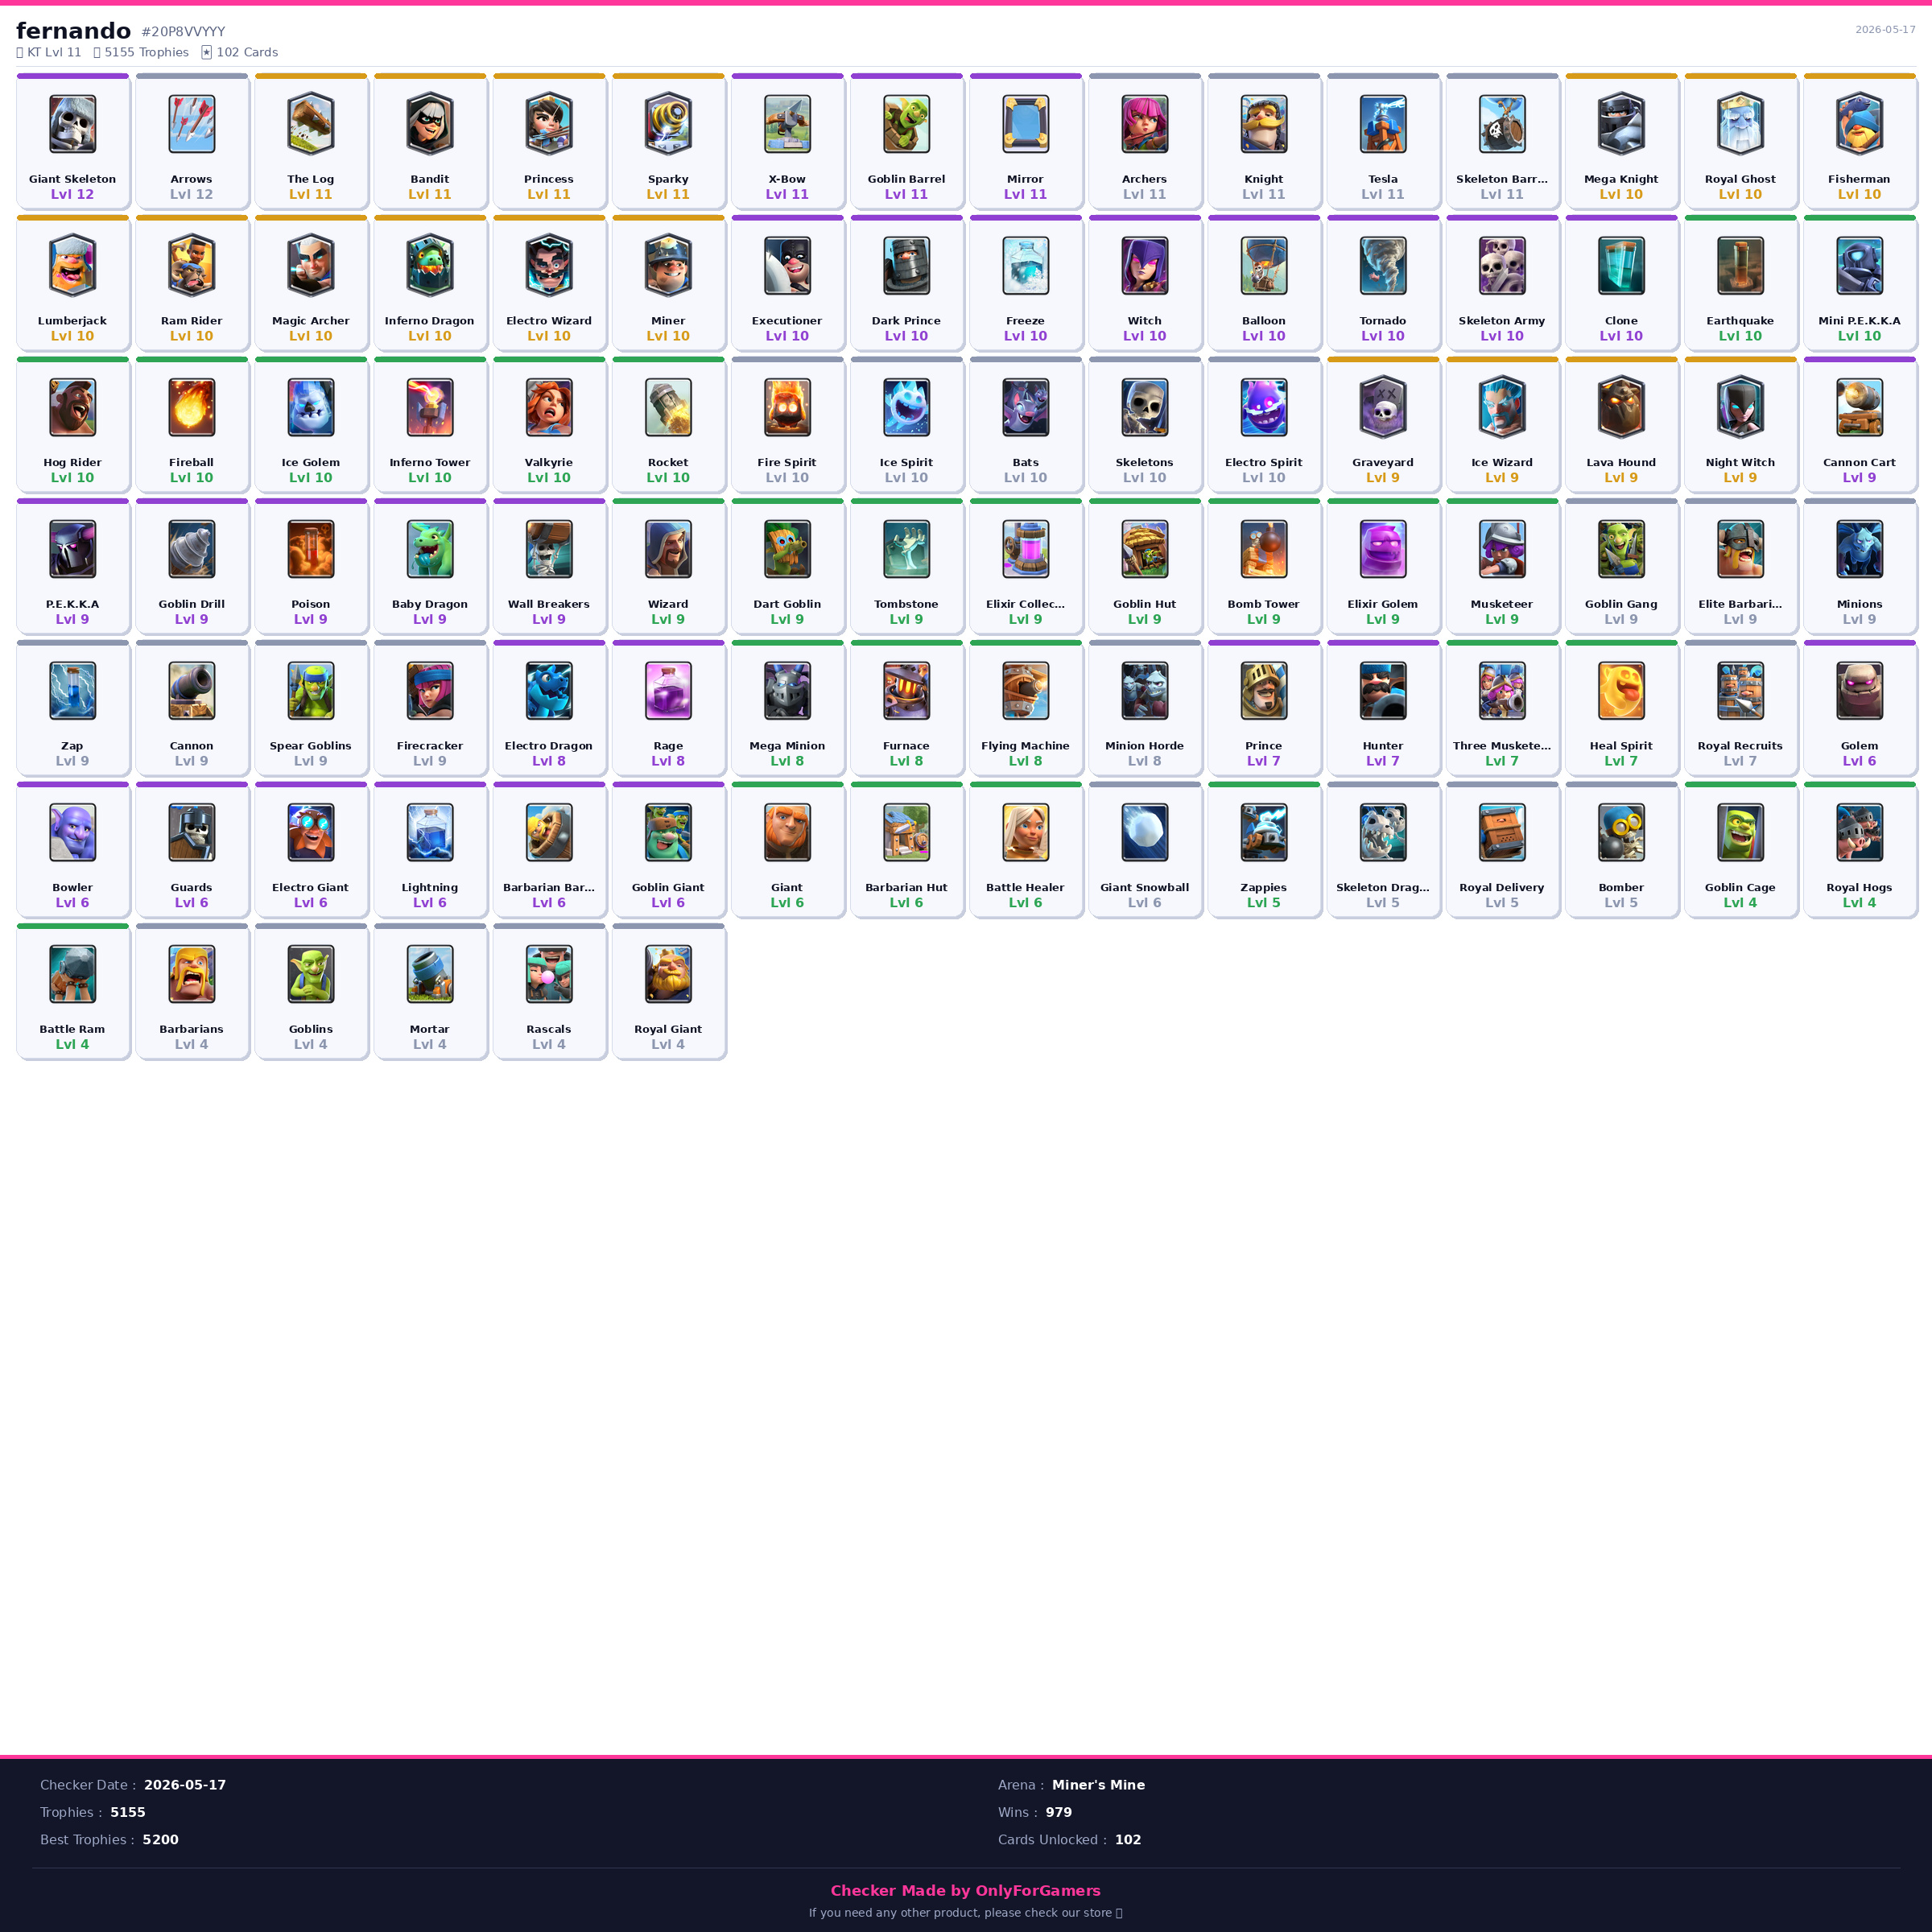Select the P.E.K.K.A card icon
This screenshot has height=1932, width=1932.
73,549
